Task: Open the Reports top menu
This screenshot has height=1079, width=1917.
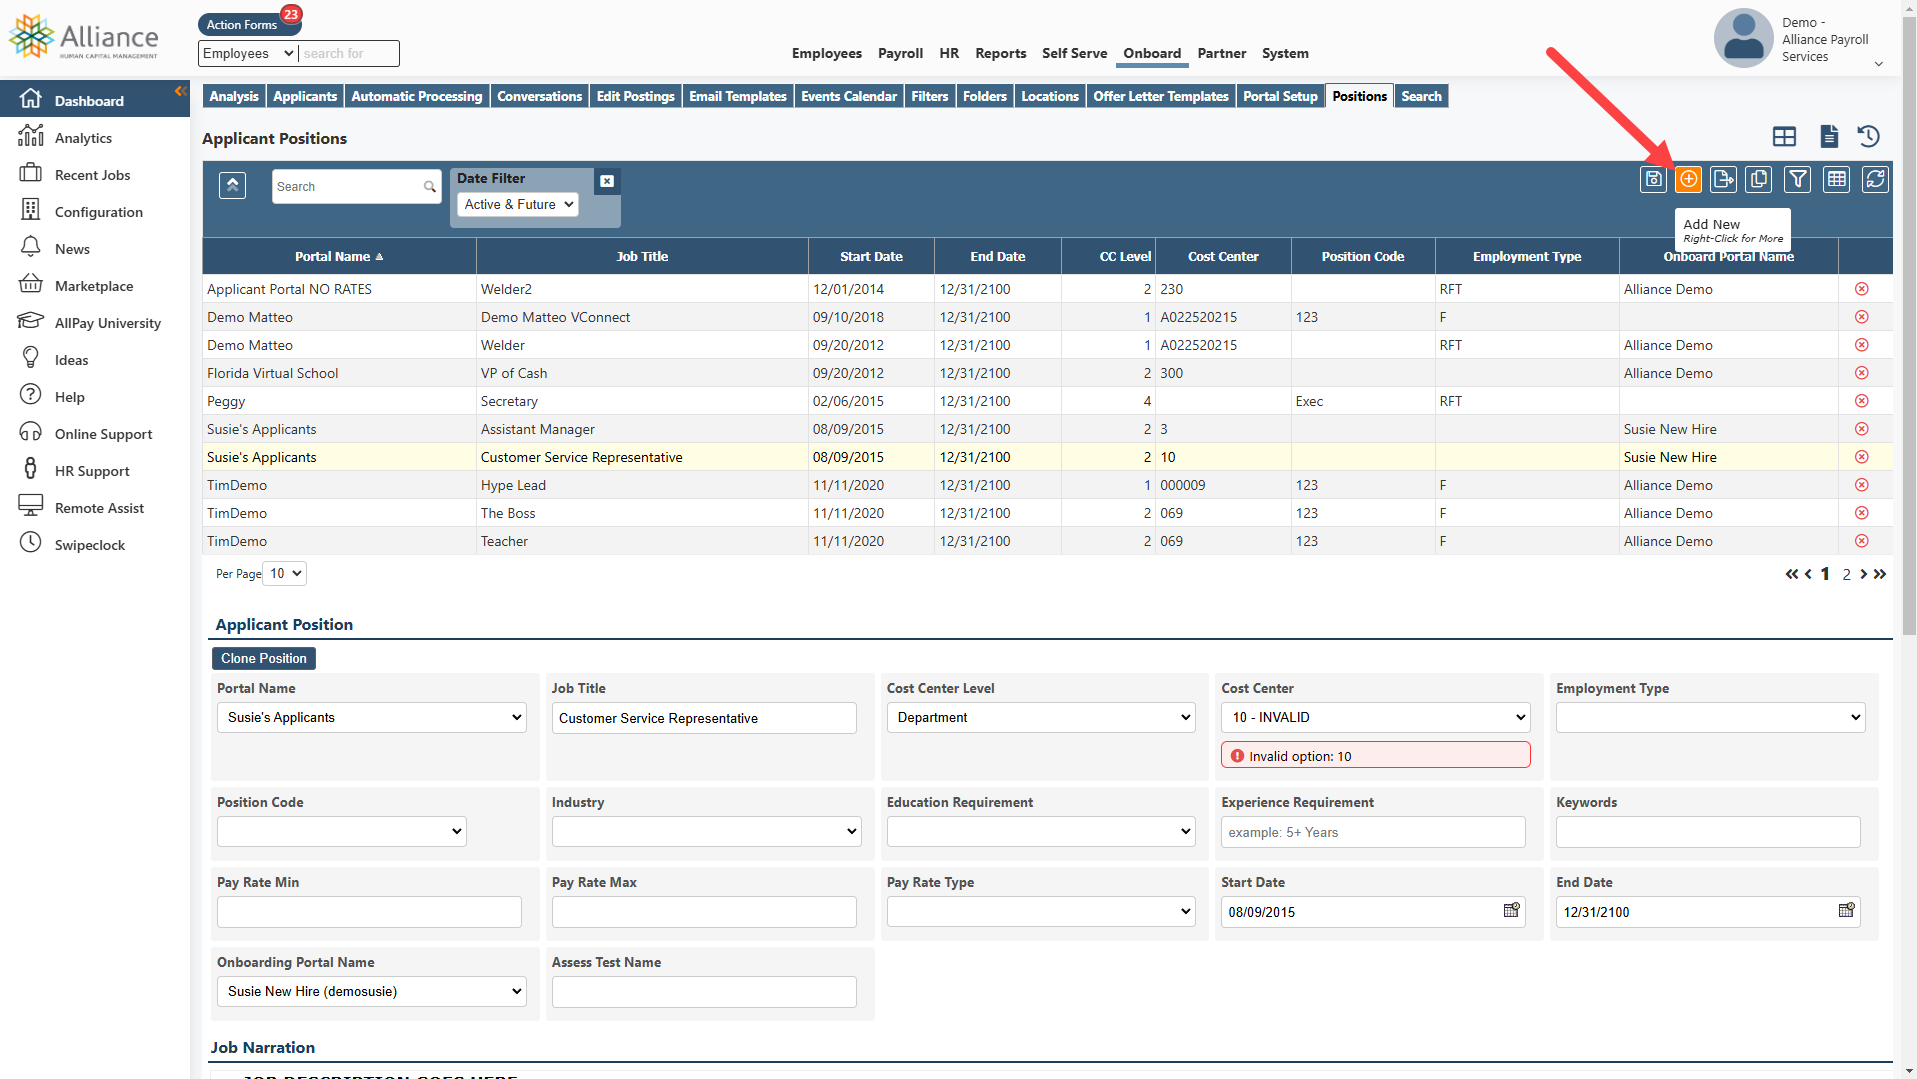Action: [1000, 53]
